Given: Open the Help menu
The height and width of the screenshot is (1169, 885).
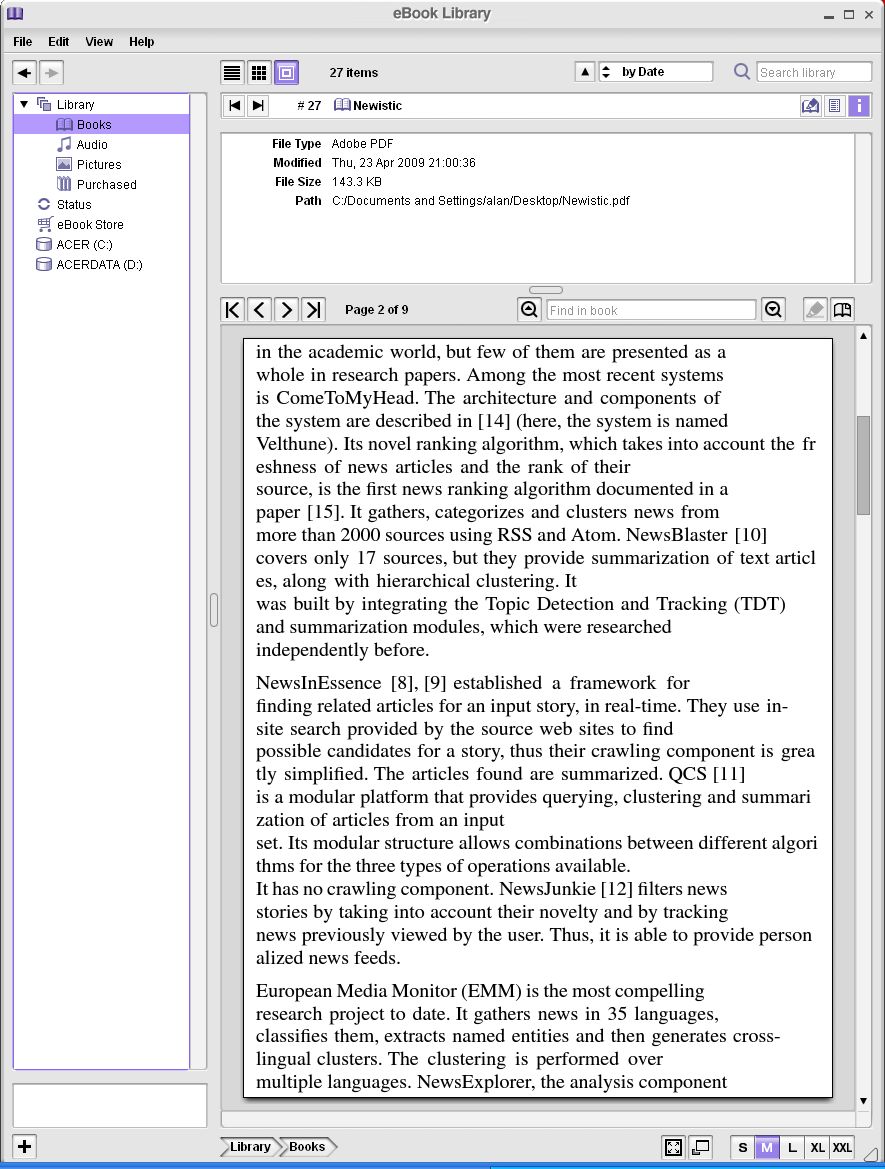Looking at the screenshot, I should [141, 42].
